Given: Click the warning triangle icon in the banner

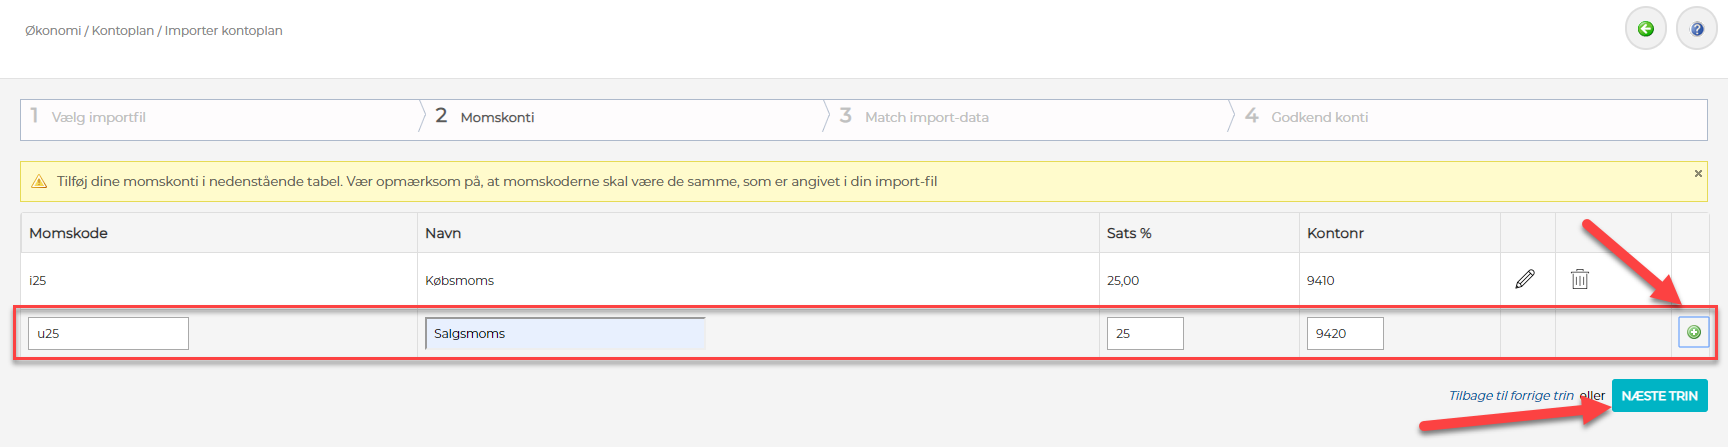Looking at the screenshot, I should coord(39,181).
